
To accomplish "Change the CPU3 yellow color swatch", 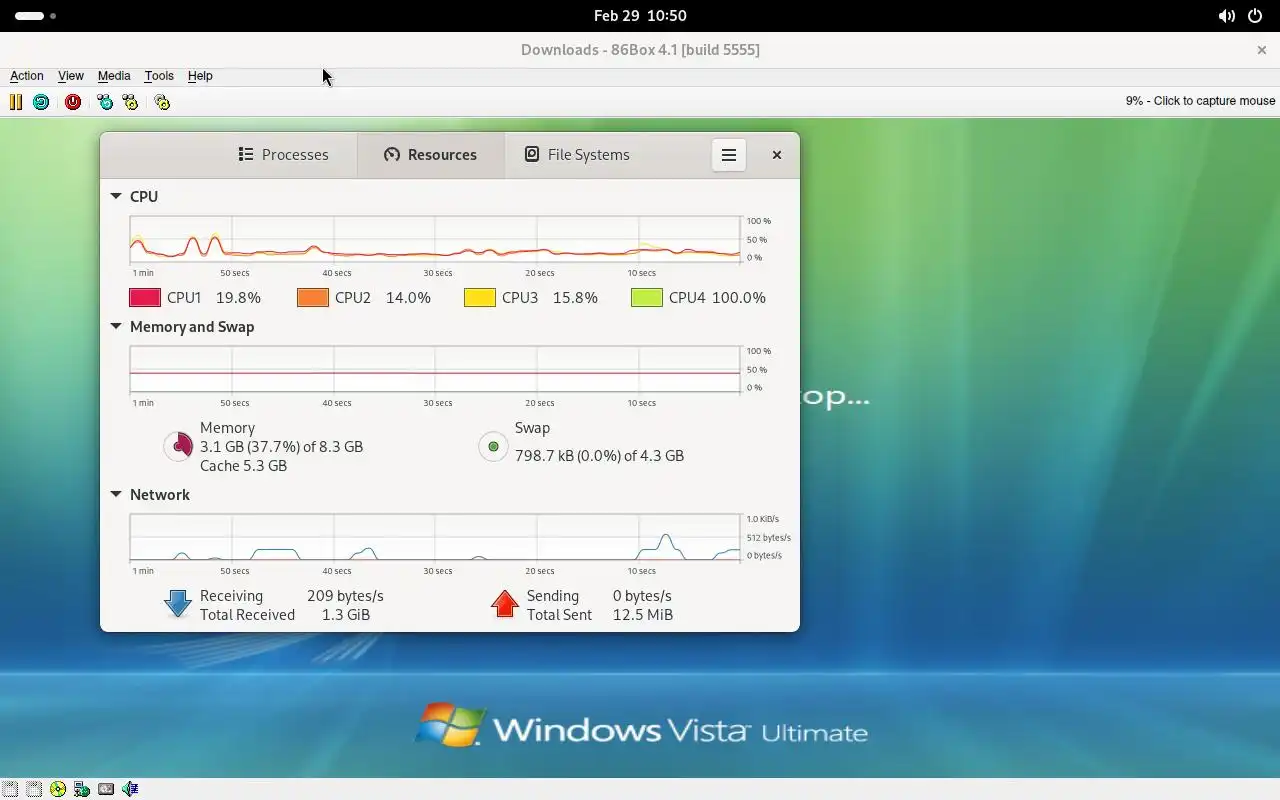I will [480, 297].
